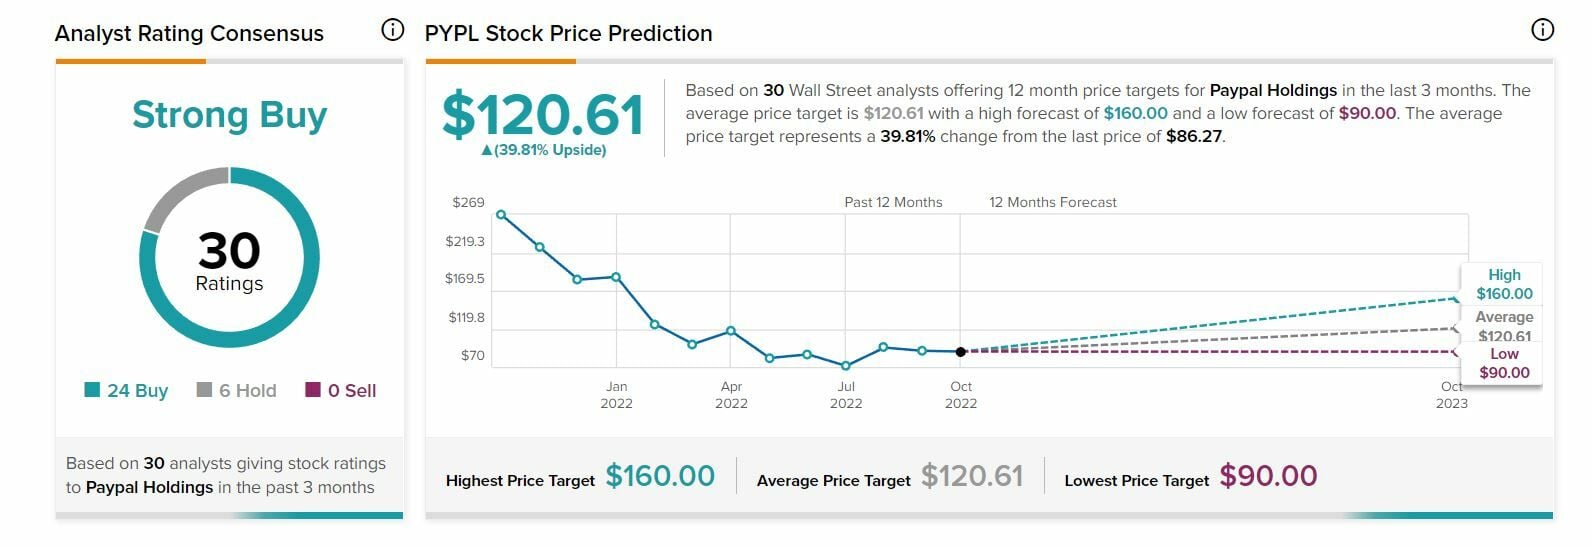Select the 24 Buy legend label
Viewport: 1592px width, 546px height.
pyautogui.click(x=137, y=391)
